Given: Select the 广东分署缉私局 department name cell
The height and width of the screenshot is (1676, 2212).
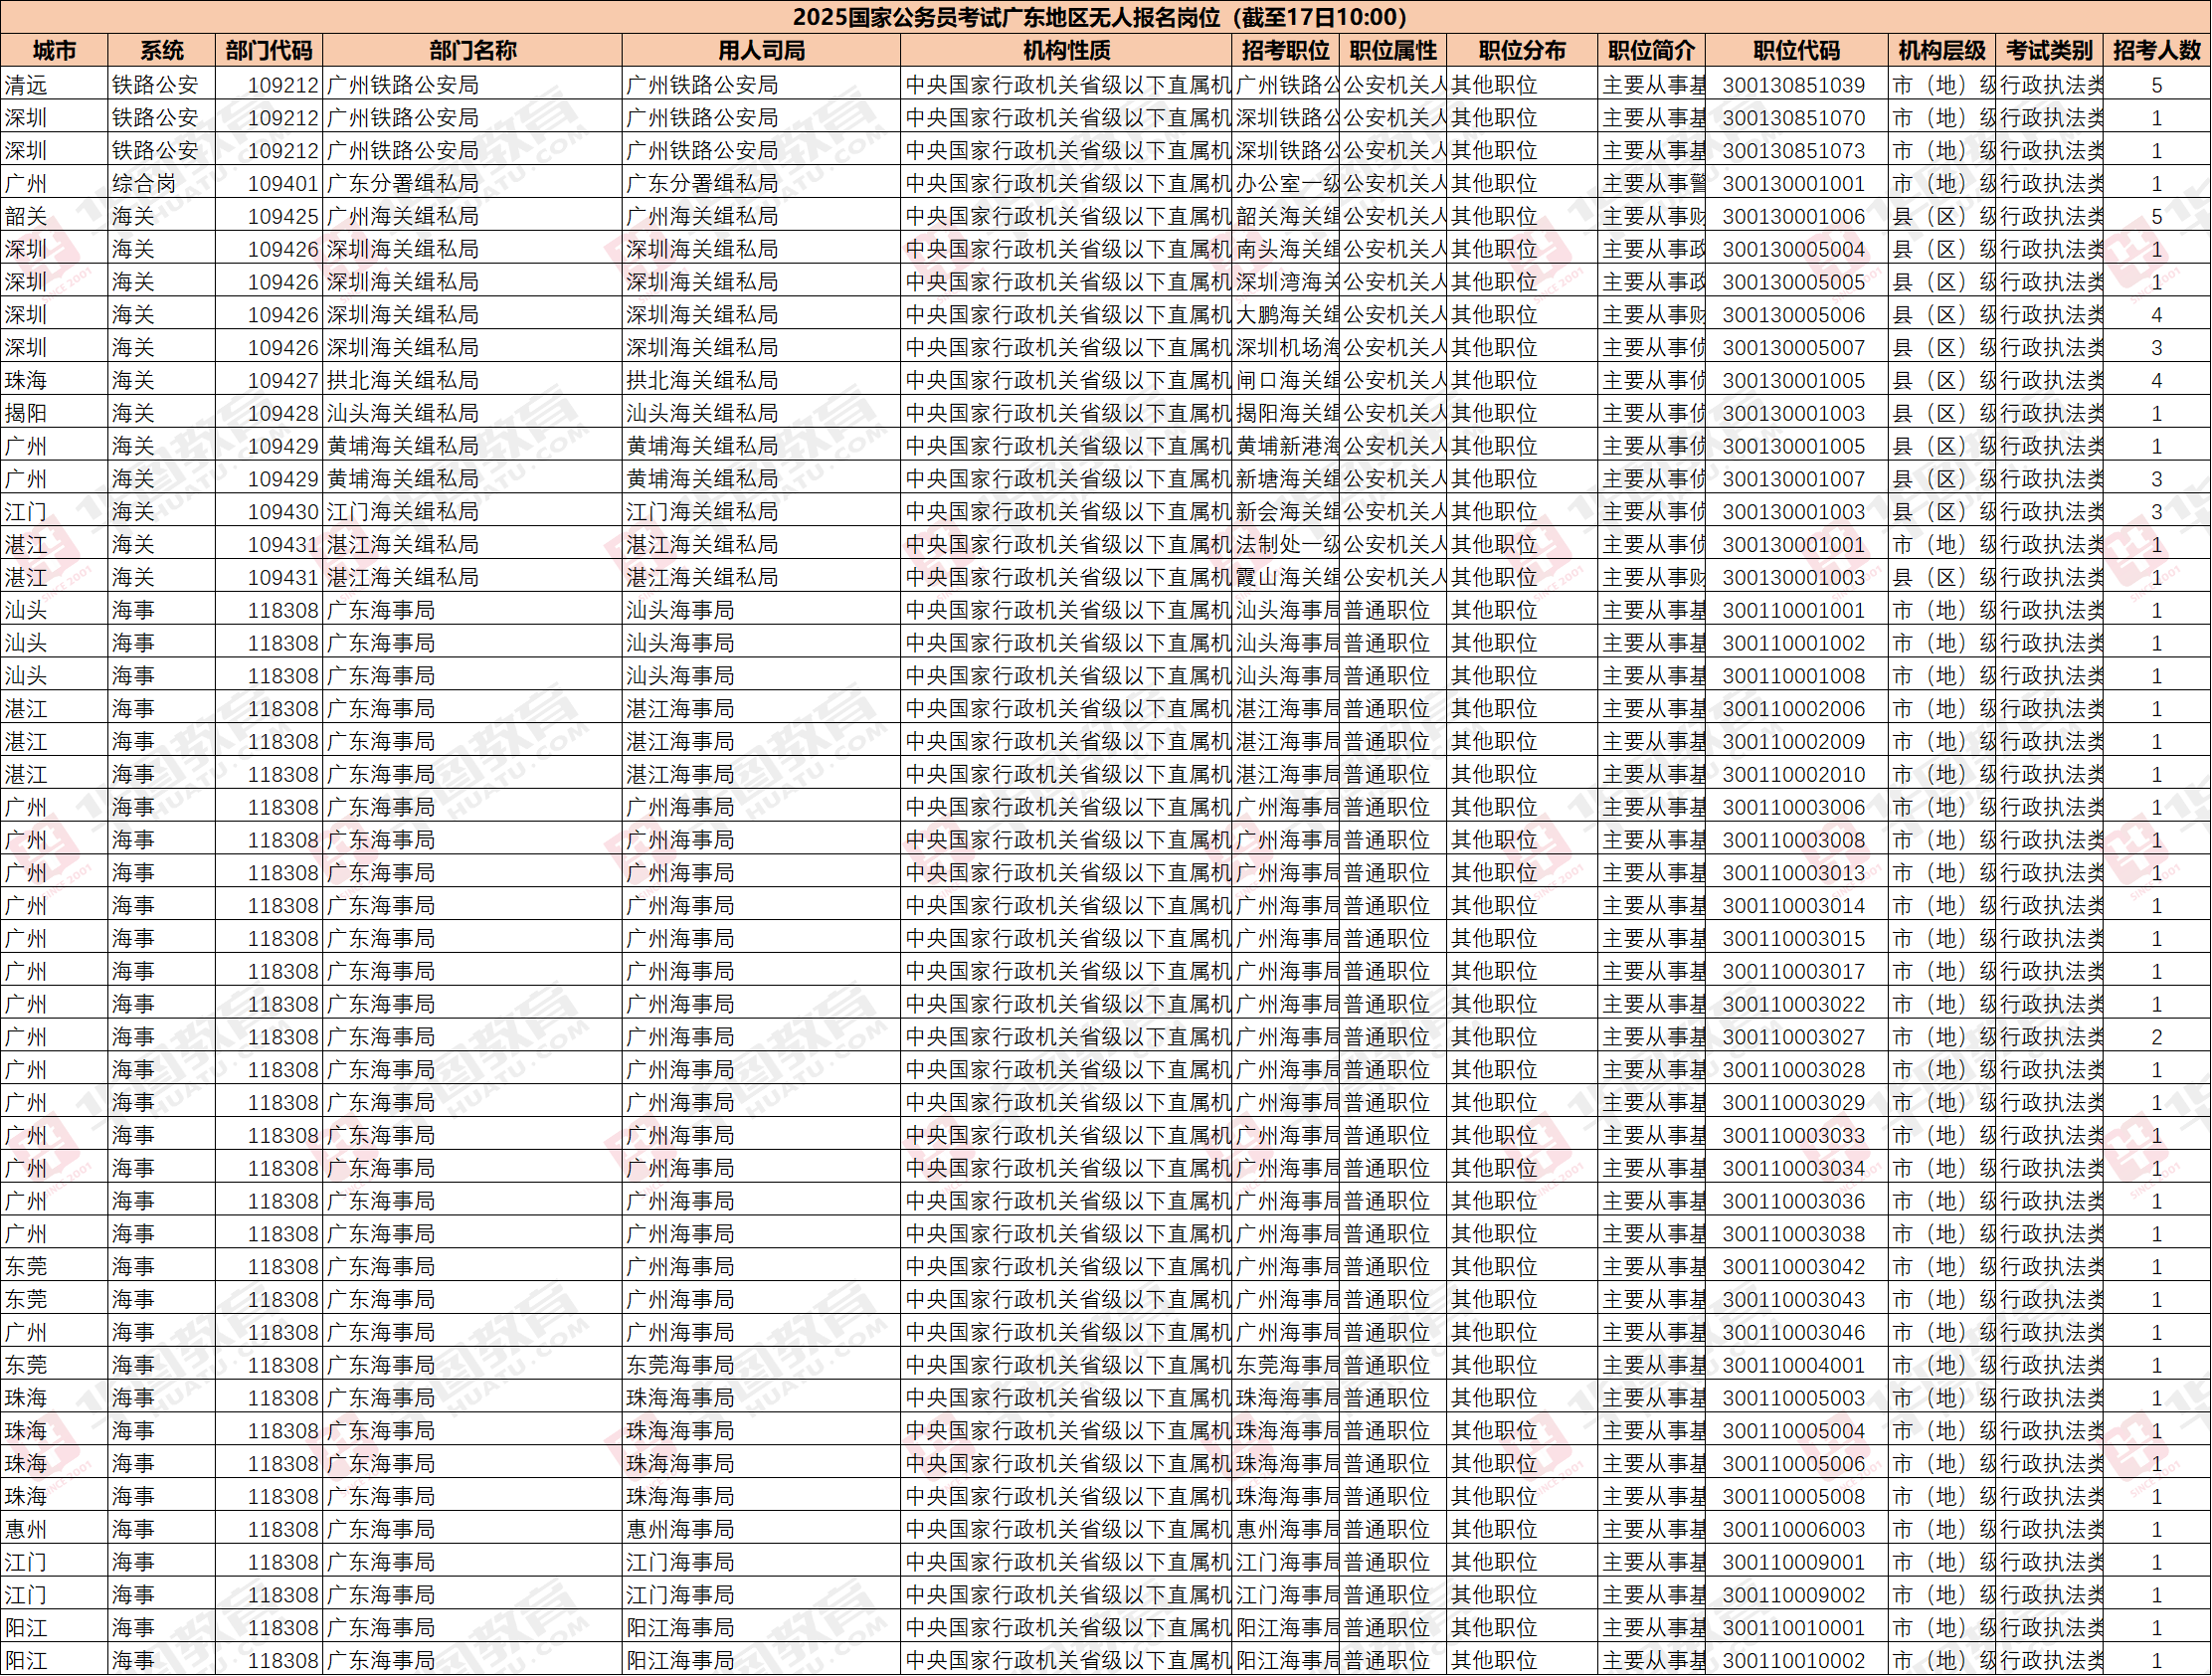Looking at the screenshot, I should pos(473,184).
